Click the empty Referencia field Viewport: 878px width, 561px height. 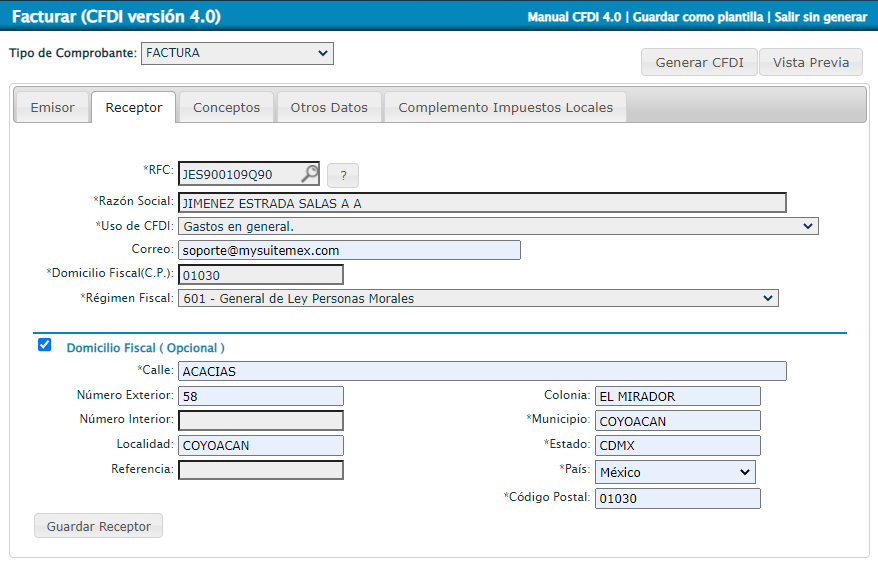tap(261, 470)
